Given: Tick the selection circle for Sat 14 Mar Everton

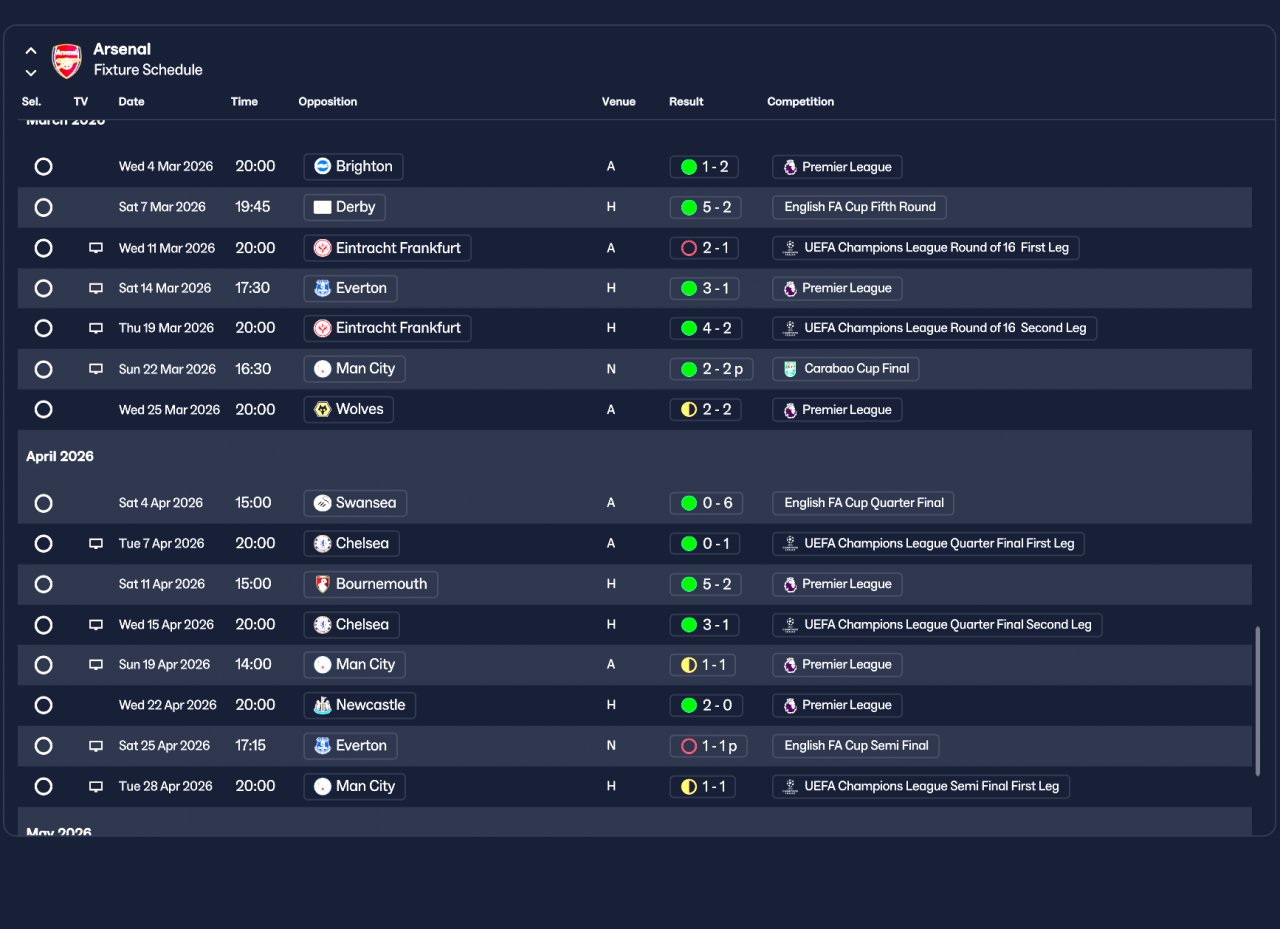Looking at the screenshot, I should click(43, 288).
